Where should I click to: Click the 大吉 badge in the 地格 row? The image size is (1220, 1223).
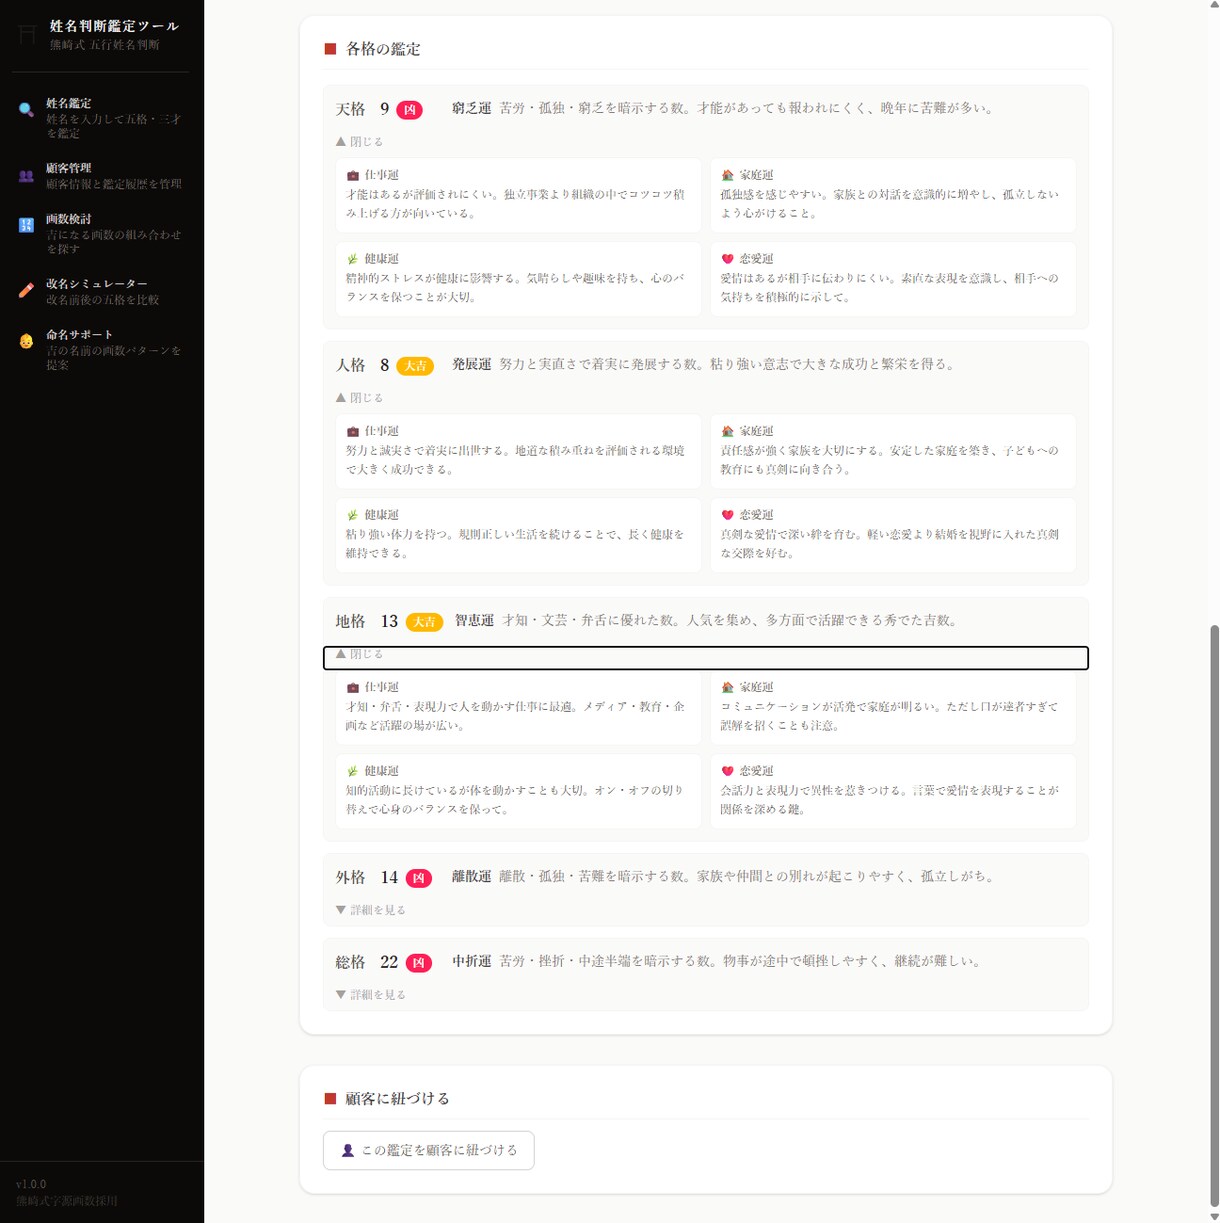[x=424, y=622]
